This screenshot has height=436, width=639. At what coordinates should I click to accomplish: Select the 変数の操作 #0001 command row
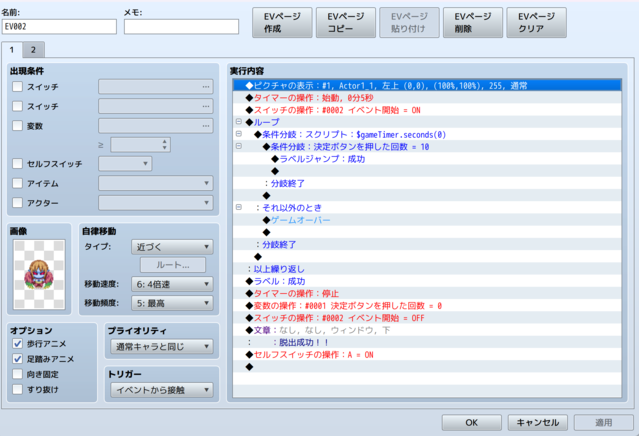427,306
